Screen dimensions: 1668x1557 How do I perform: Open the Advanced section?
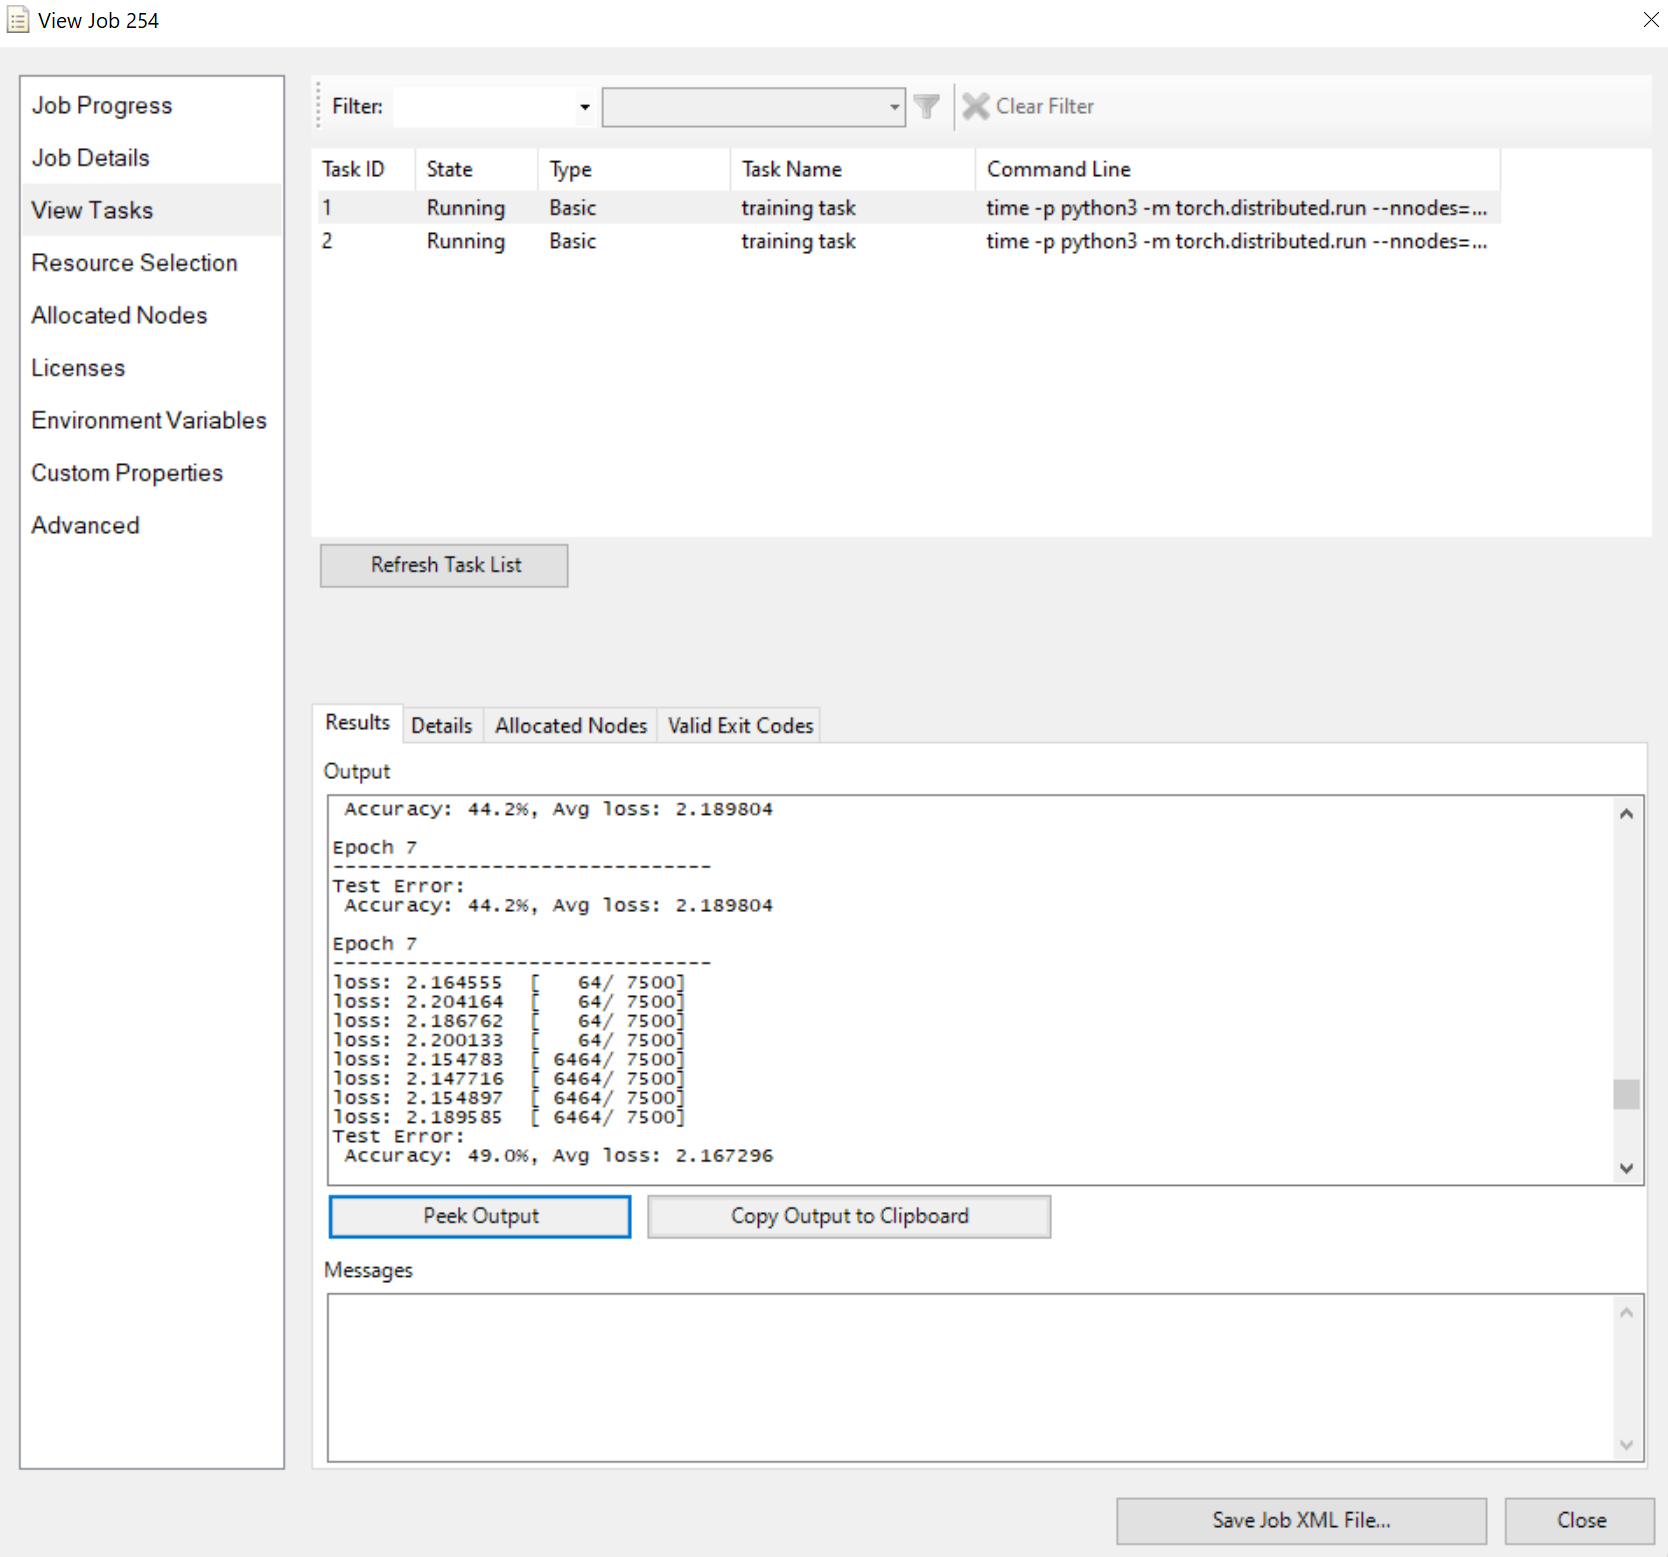pos(85,525)
